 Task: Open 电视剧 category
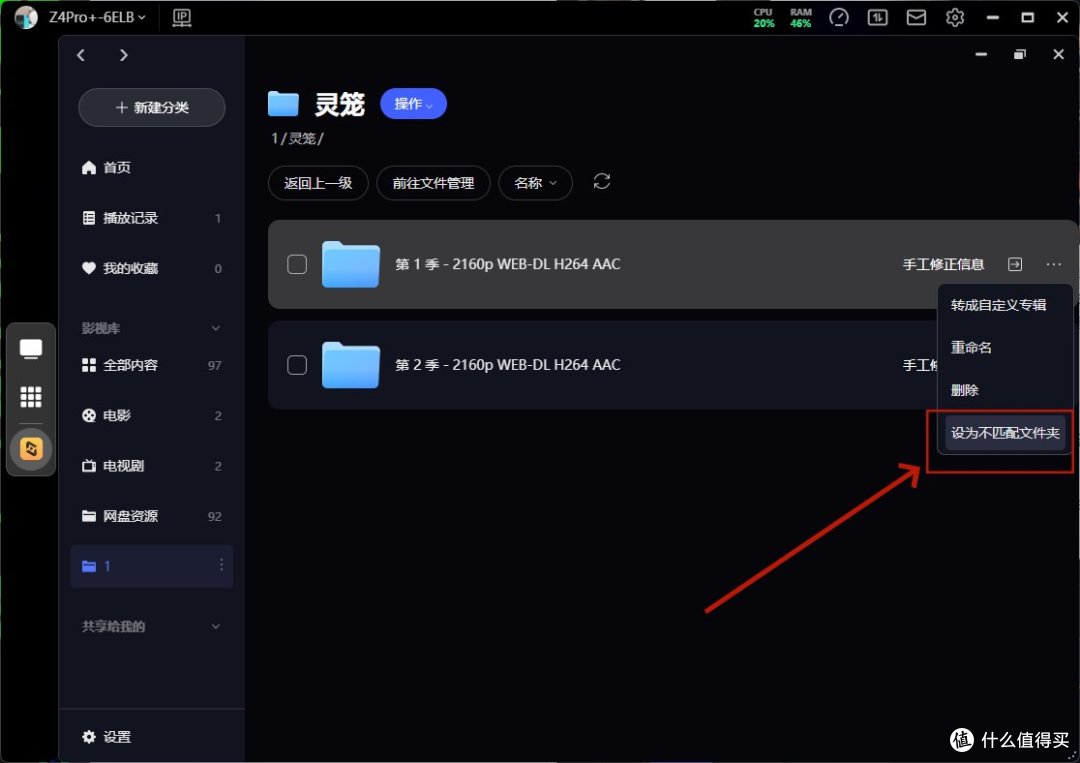152,466
